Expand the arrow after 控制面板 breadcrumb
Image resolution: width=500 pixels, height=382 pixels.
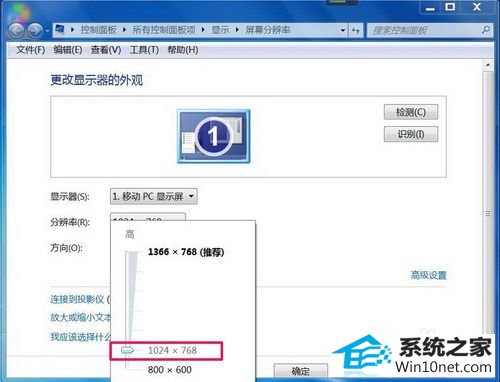[x=124, y=30]
